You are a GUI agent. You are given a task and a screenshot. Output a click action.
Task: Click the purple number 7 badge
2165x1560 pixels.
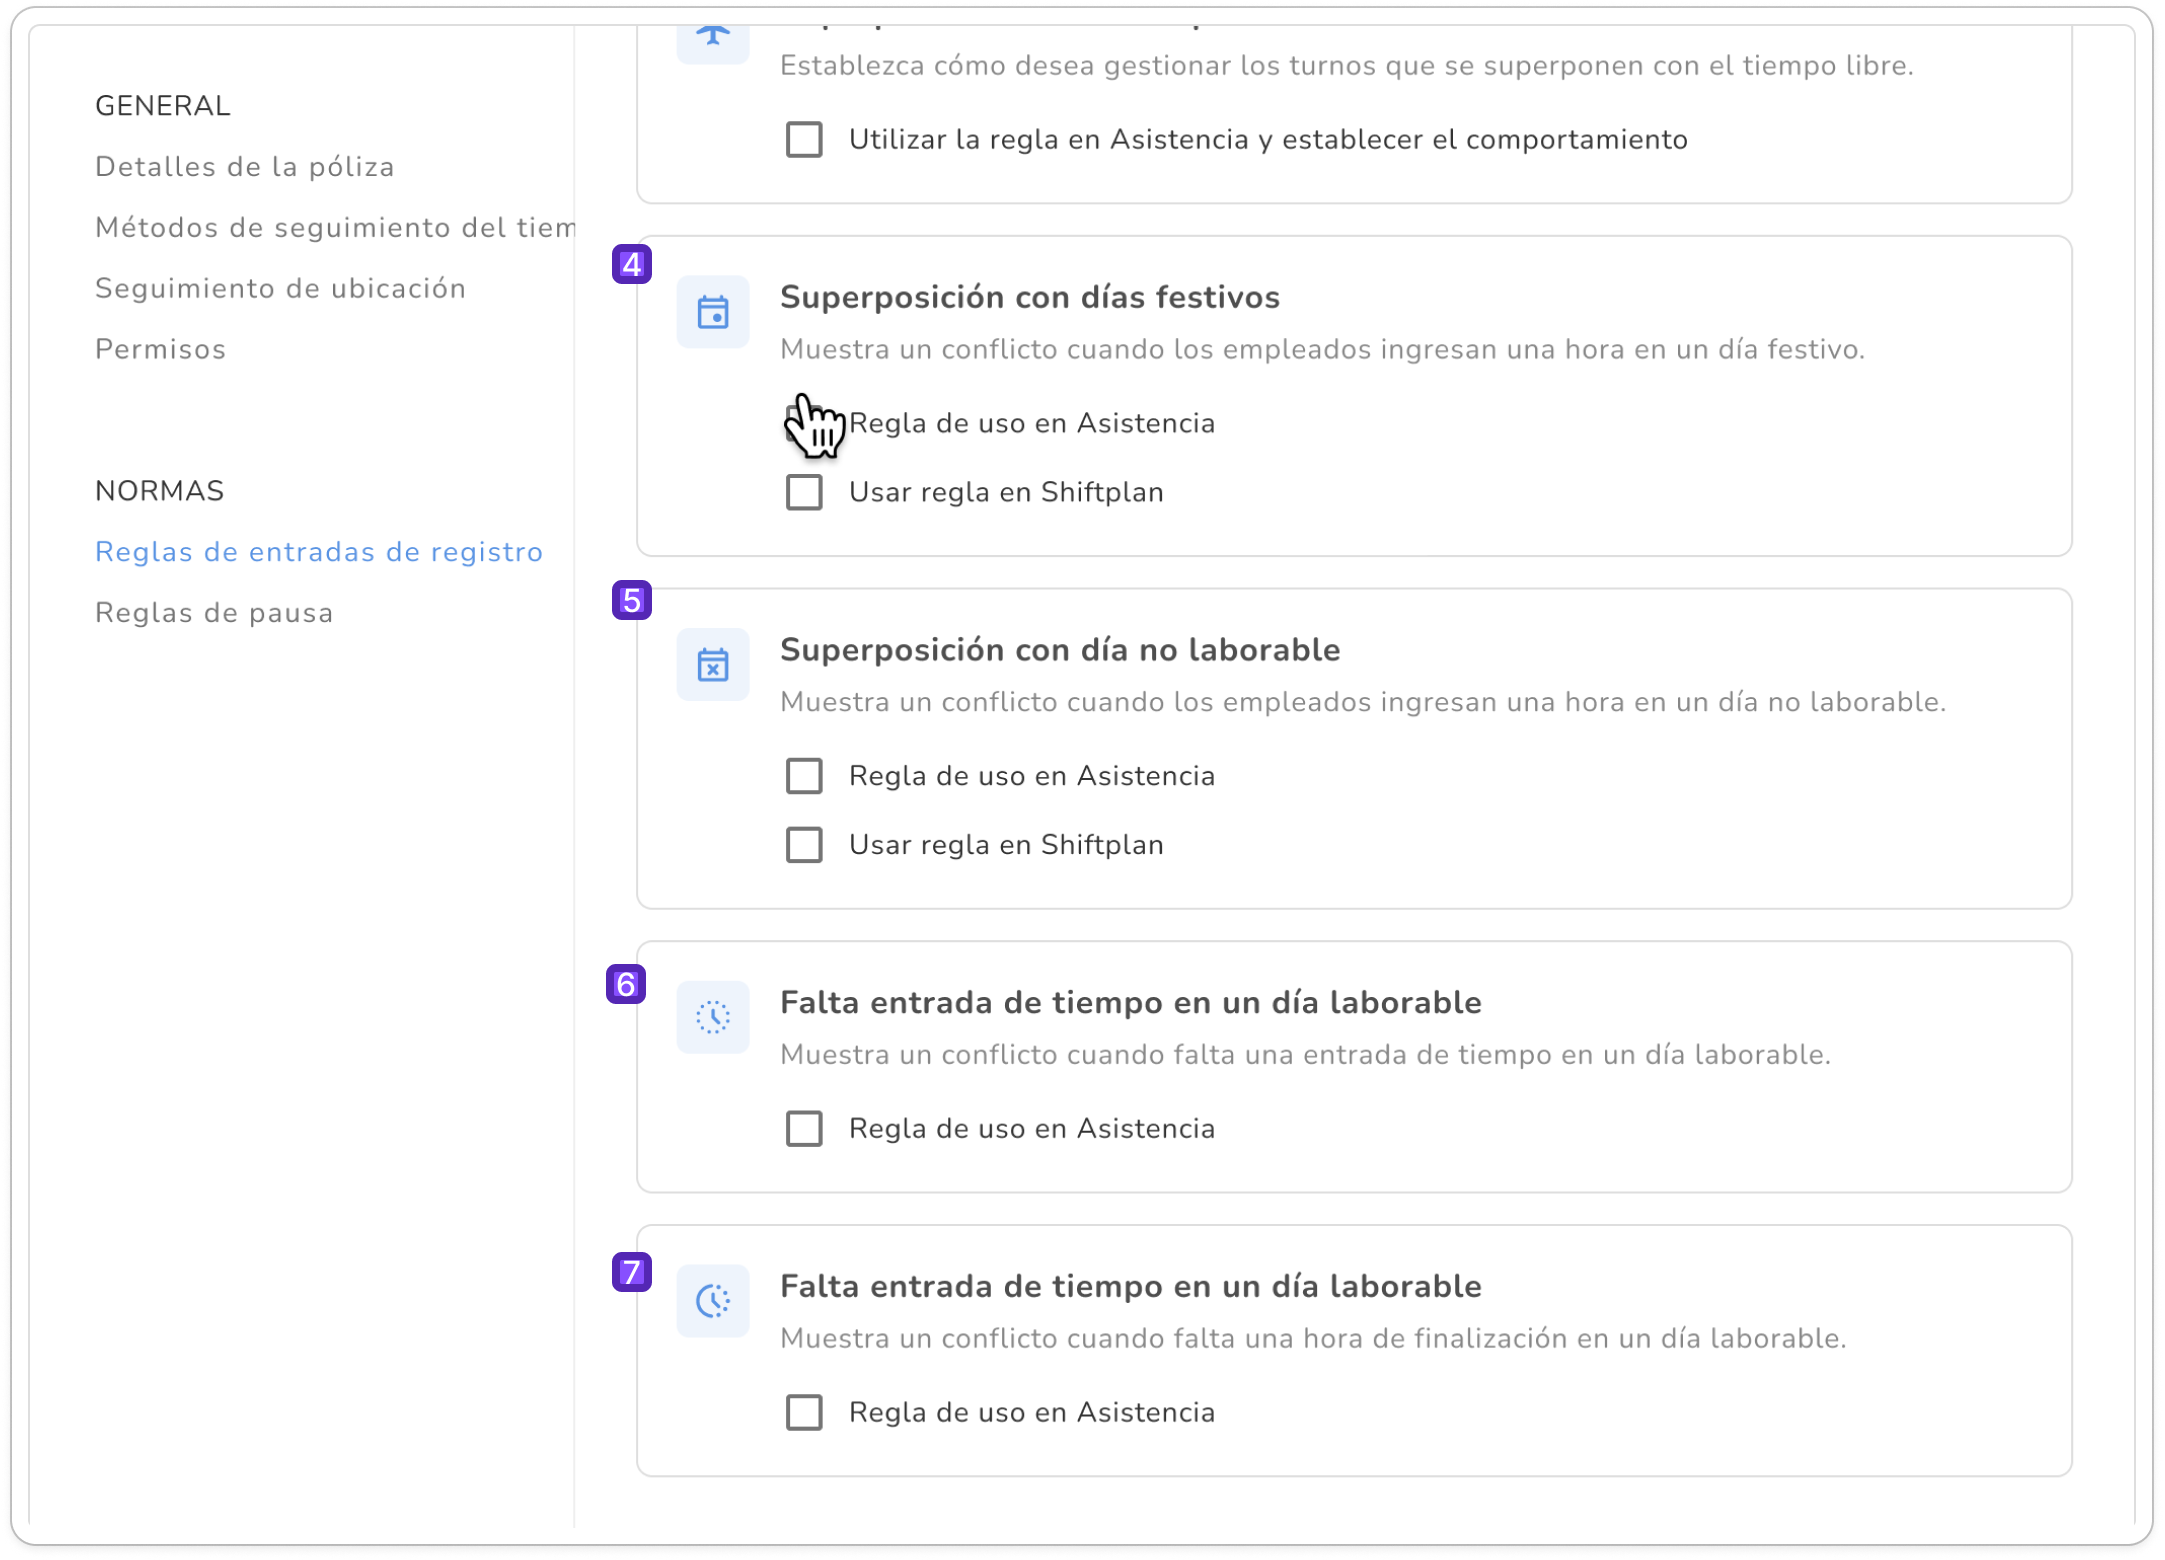[x=631, y=1271]
